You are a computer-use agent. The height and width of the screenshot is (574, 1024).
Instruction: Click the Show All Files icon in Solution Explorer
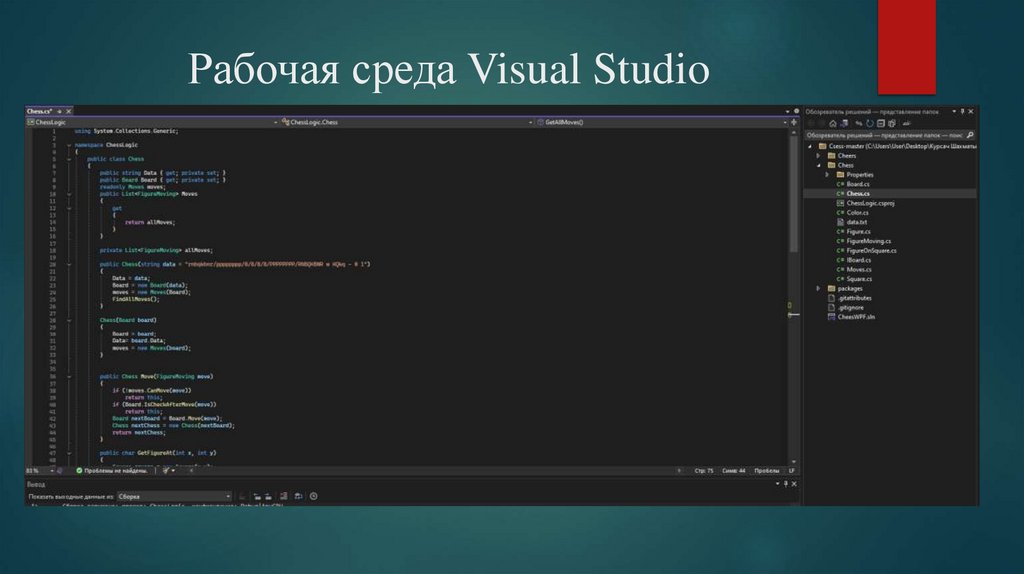click(892, 123)
